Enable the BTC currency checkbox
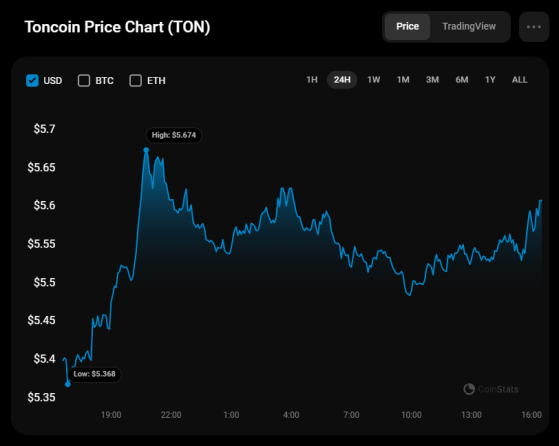This screenshot has width=559, height=446. pos(84,81)
